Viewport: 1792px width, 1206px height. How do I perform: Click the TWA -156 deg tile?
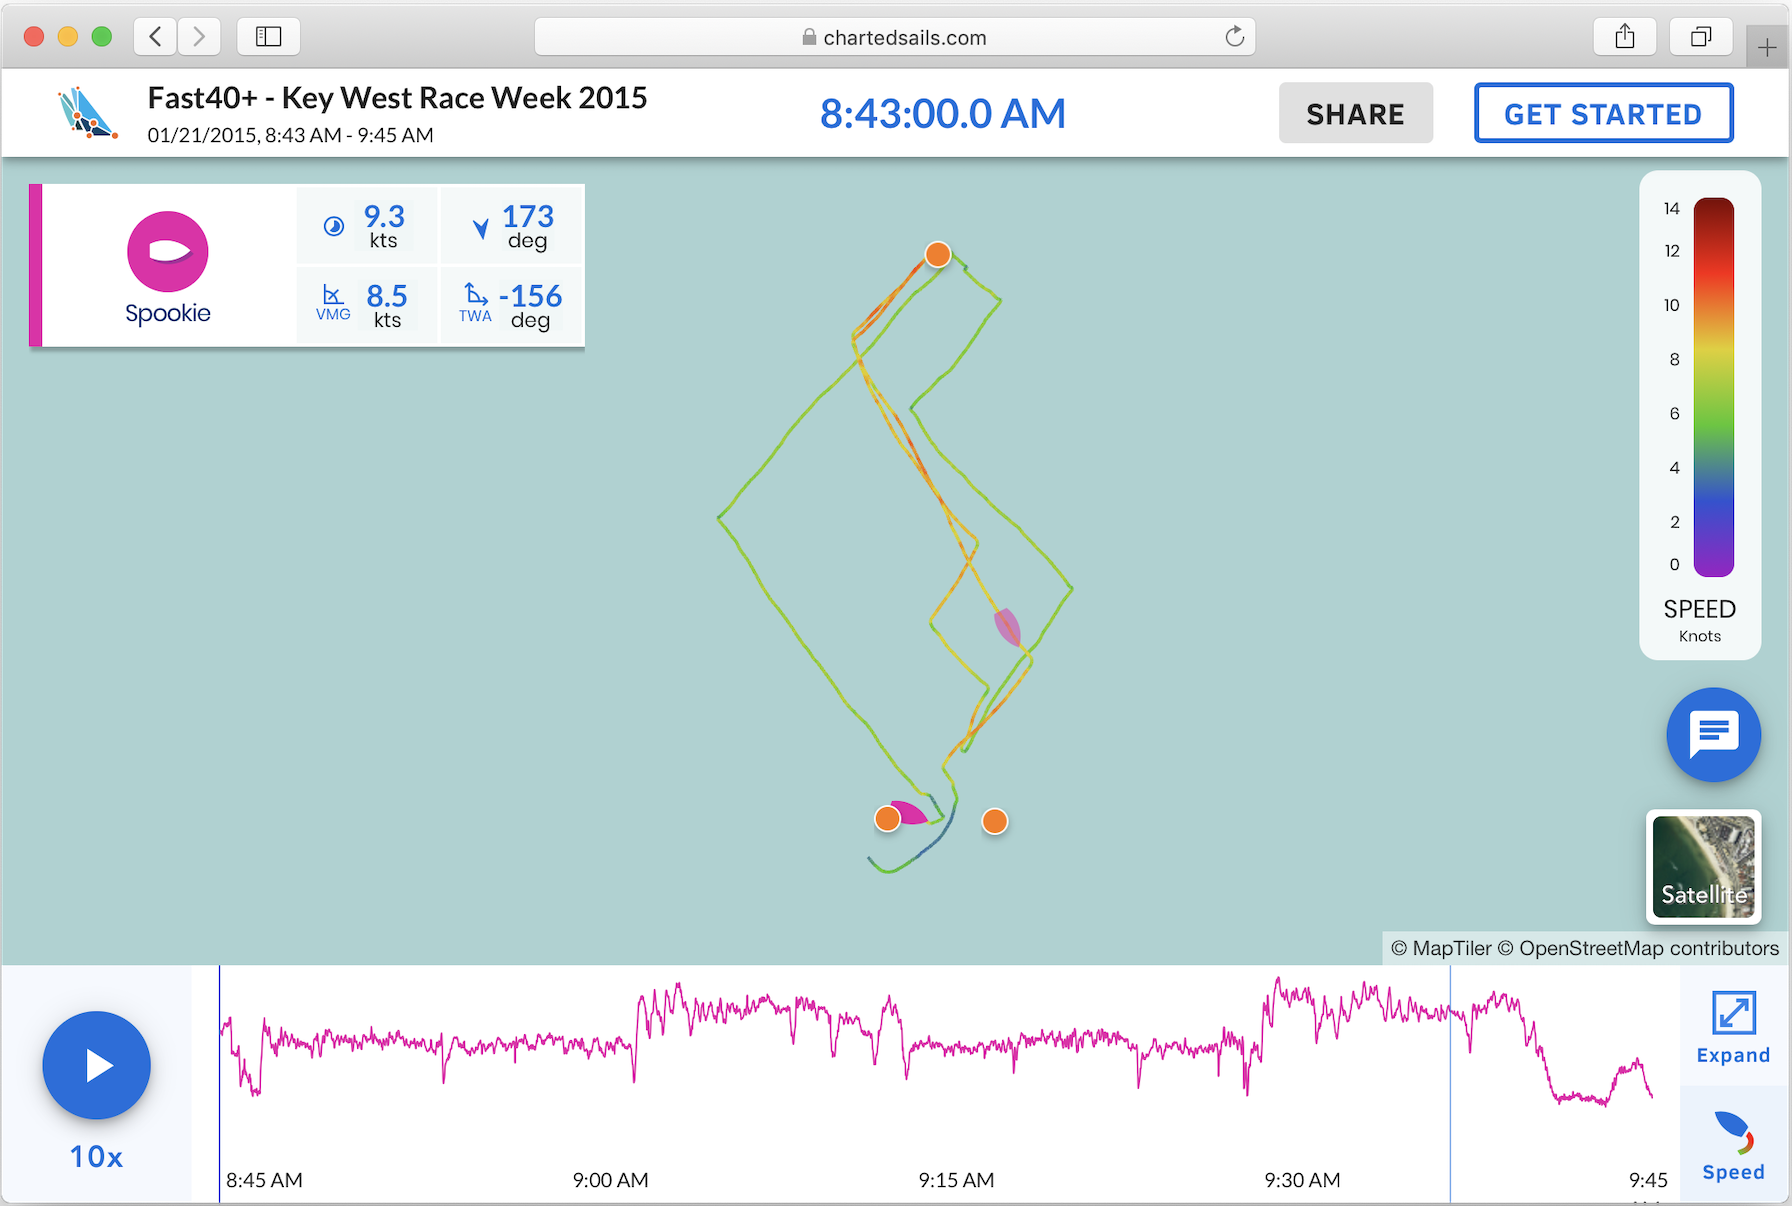click(512, 306)
